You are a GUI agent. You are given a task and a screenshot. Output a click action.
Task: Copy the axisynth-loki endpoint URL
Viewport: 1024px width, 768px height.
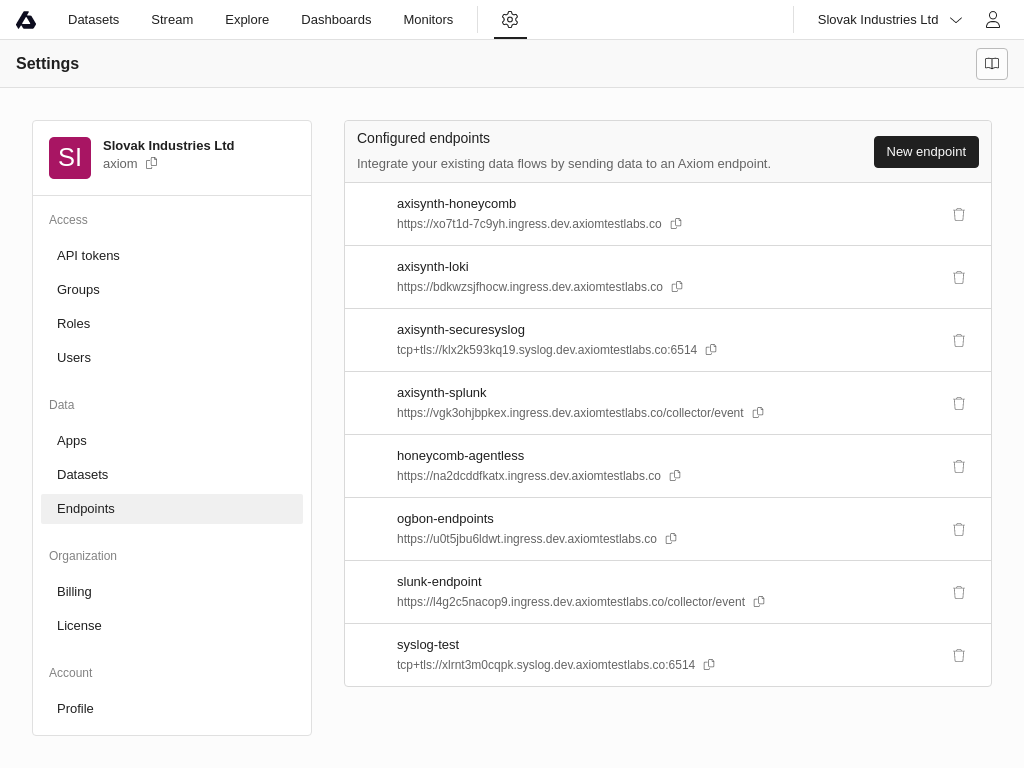tap(677, 287)
